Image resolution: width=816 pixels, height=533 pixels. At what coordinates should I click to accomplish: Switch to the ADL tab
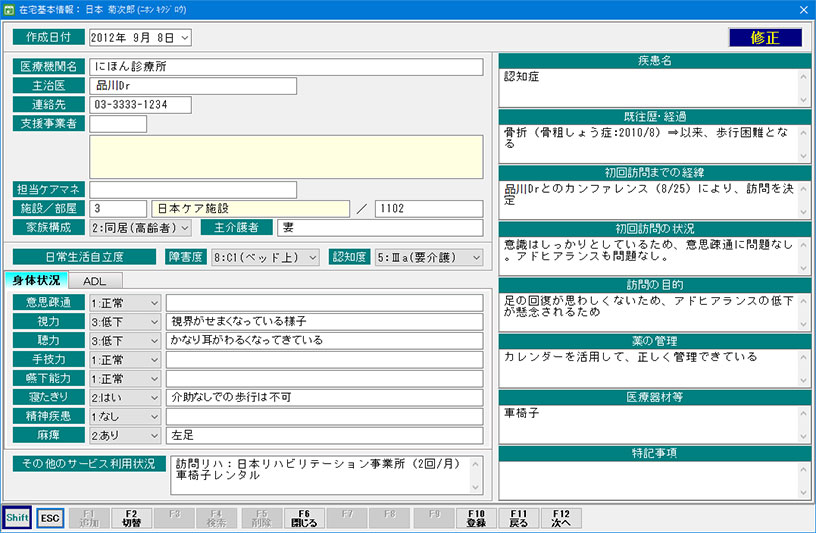pyautogui.click(x=95, y=281)
